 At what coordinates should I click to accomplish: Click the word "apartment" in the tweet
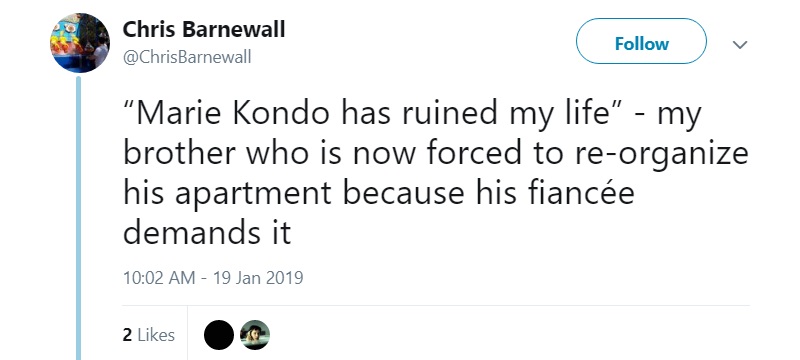[253, 195]
